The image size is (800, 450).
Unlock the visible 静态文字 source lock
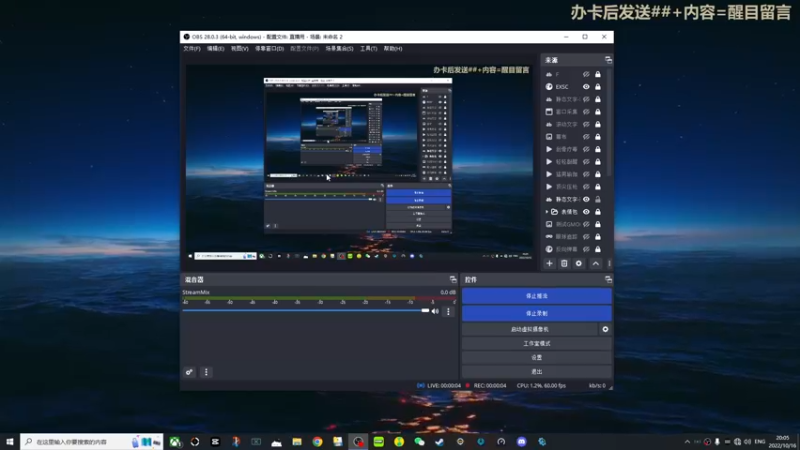[x=597, y=199]
